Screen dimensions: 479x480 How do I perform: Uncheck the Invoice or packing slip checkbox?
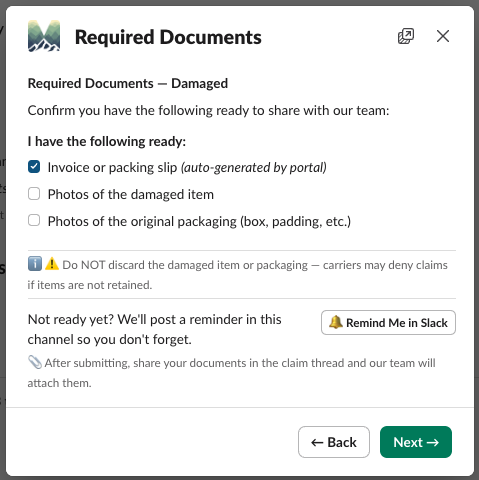(34, 167)
